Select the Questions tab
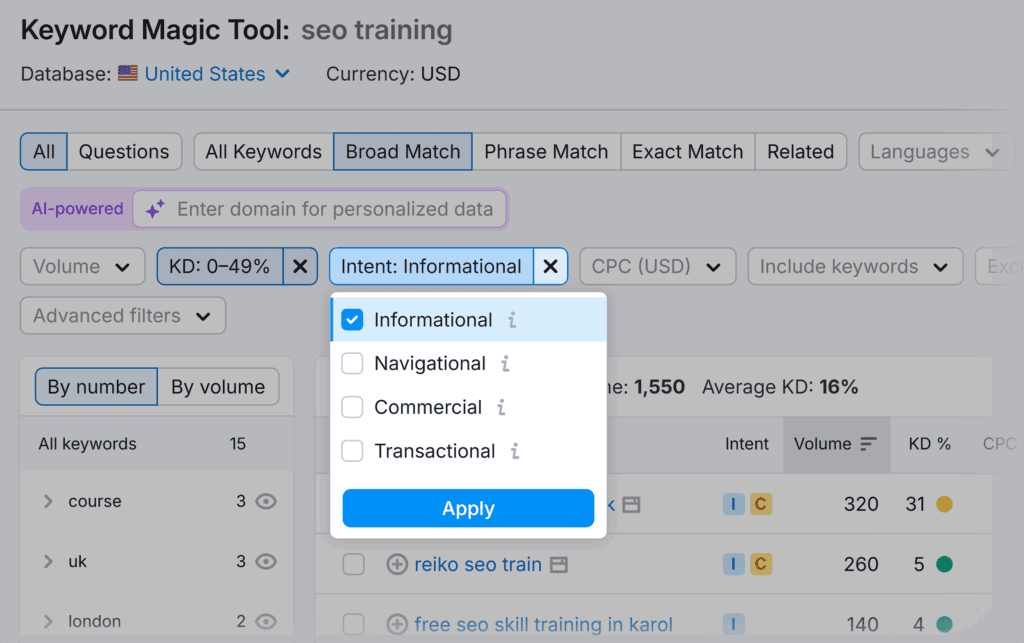 (x=124, y=151)
